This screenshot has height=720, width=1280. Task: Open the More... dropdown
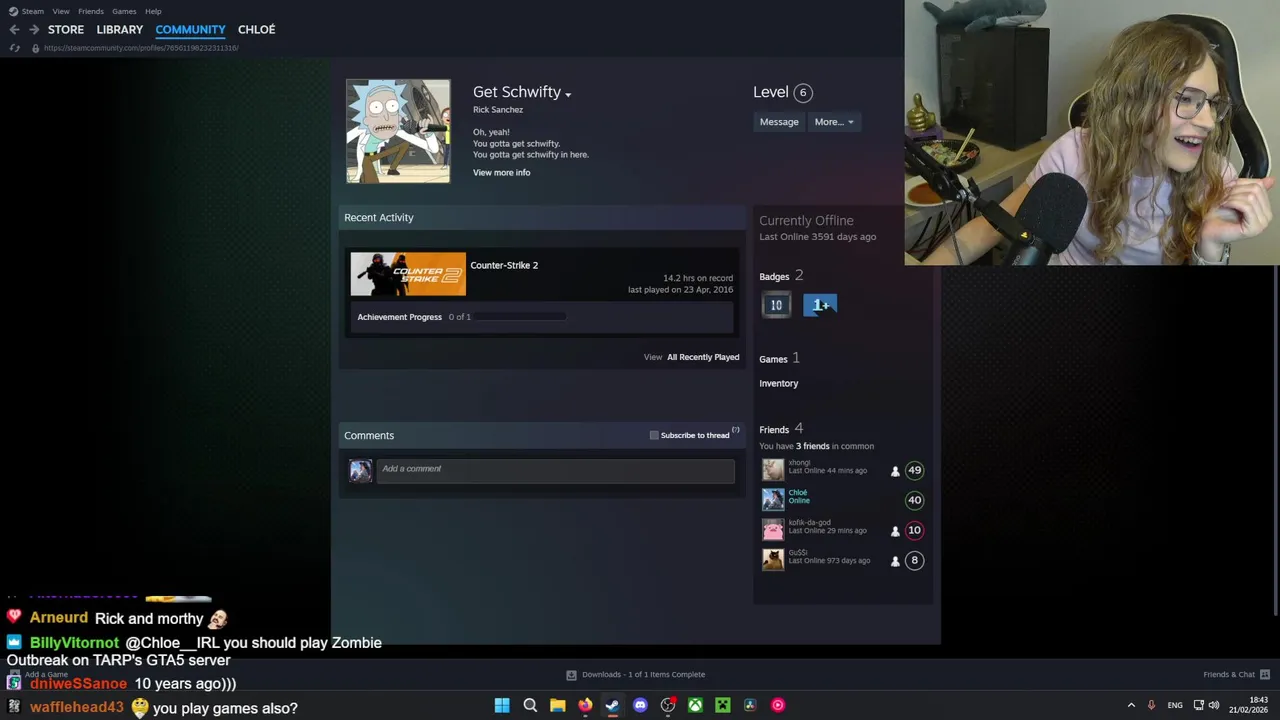pyautogui.click(x=833, y=122)
